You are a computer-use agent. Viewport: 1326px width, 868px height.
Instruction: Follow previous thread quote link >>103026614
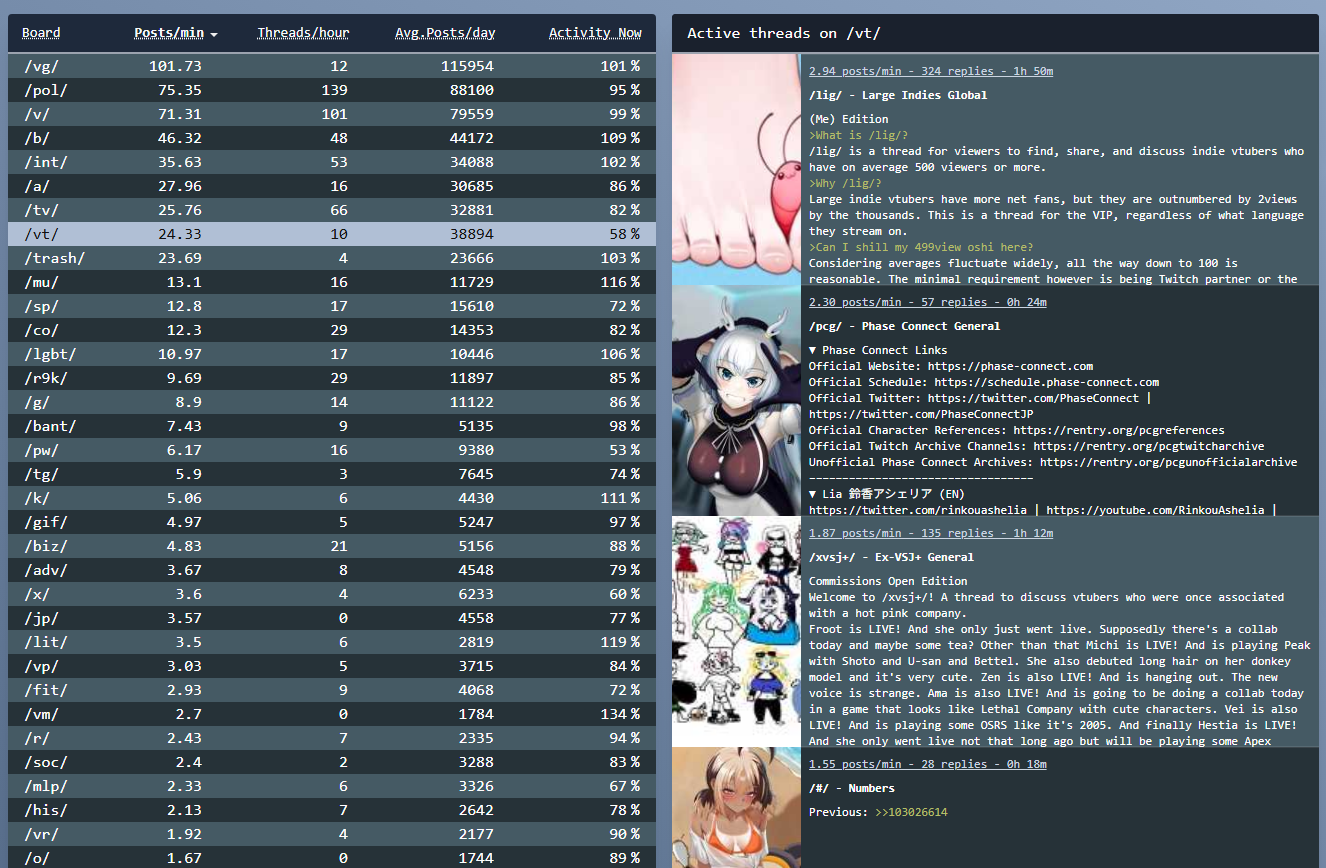(910, 812)
